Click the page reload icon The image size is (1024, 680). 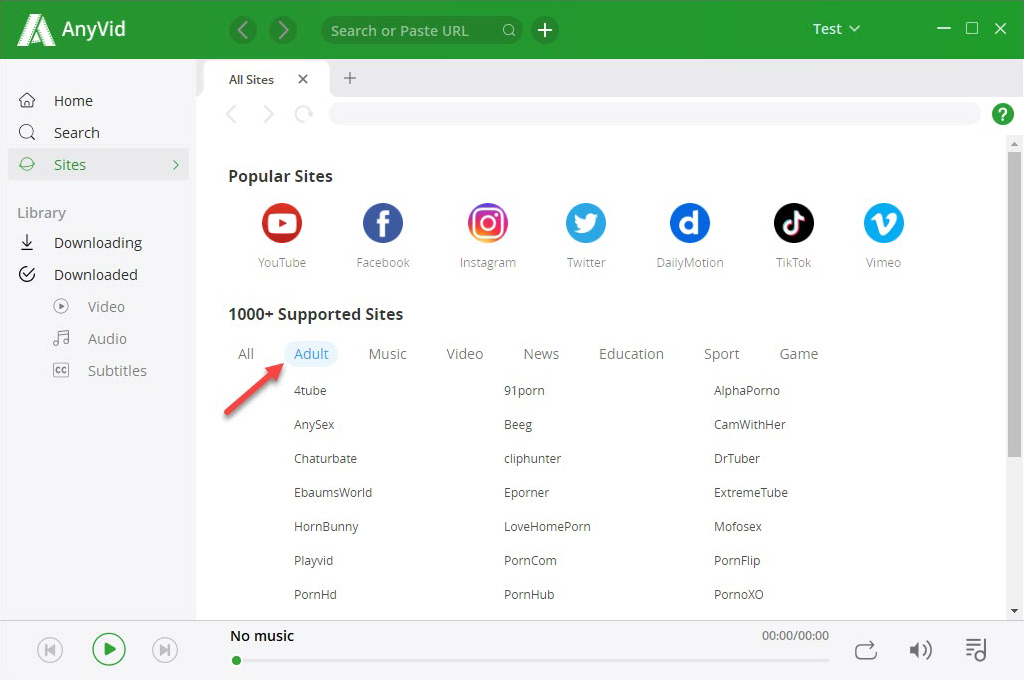tap(304, 114)
